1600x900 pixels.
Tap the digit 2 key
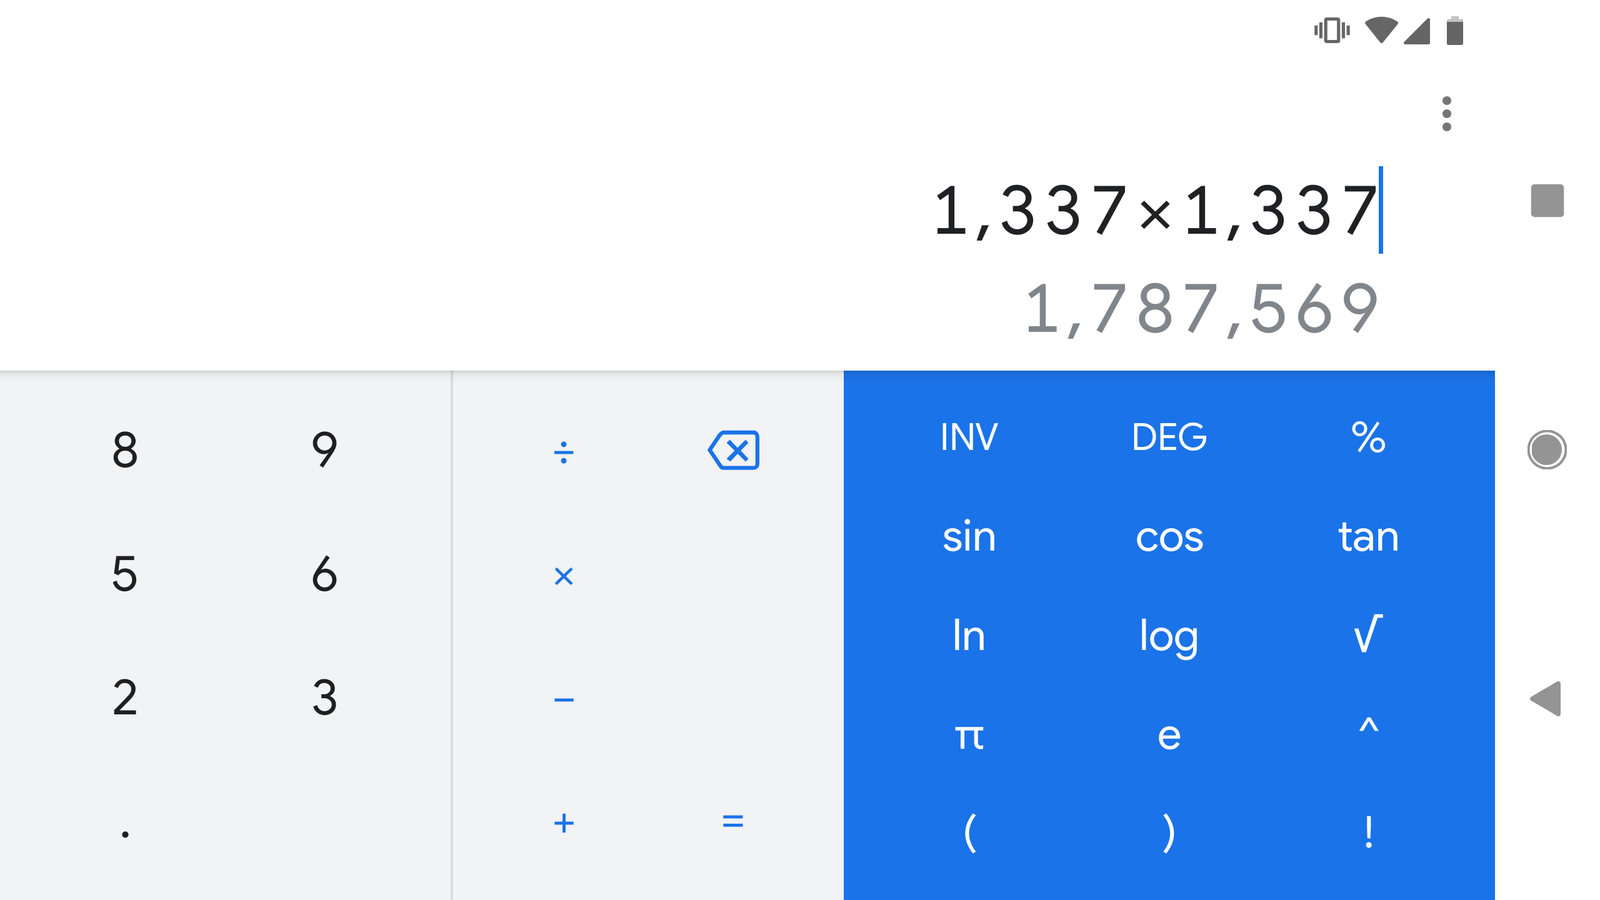tap(125, 698)
